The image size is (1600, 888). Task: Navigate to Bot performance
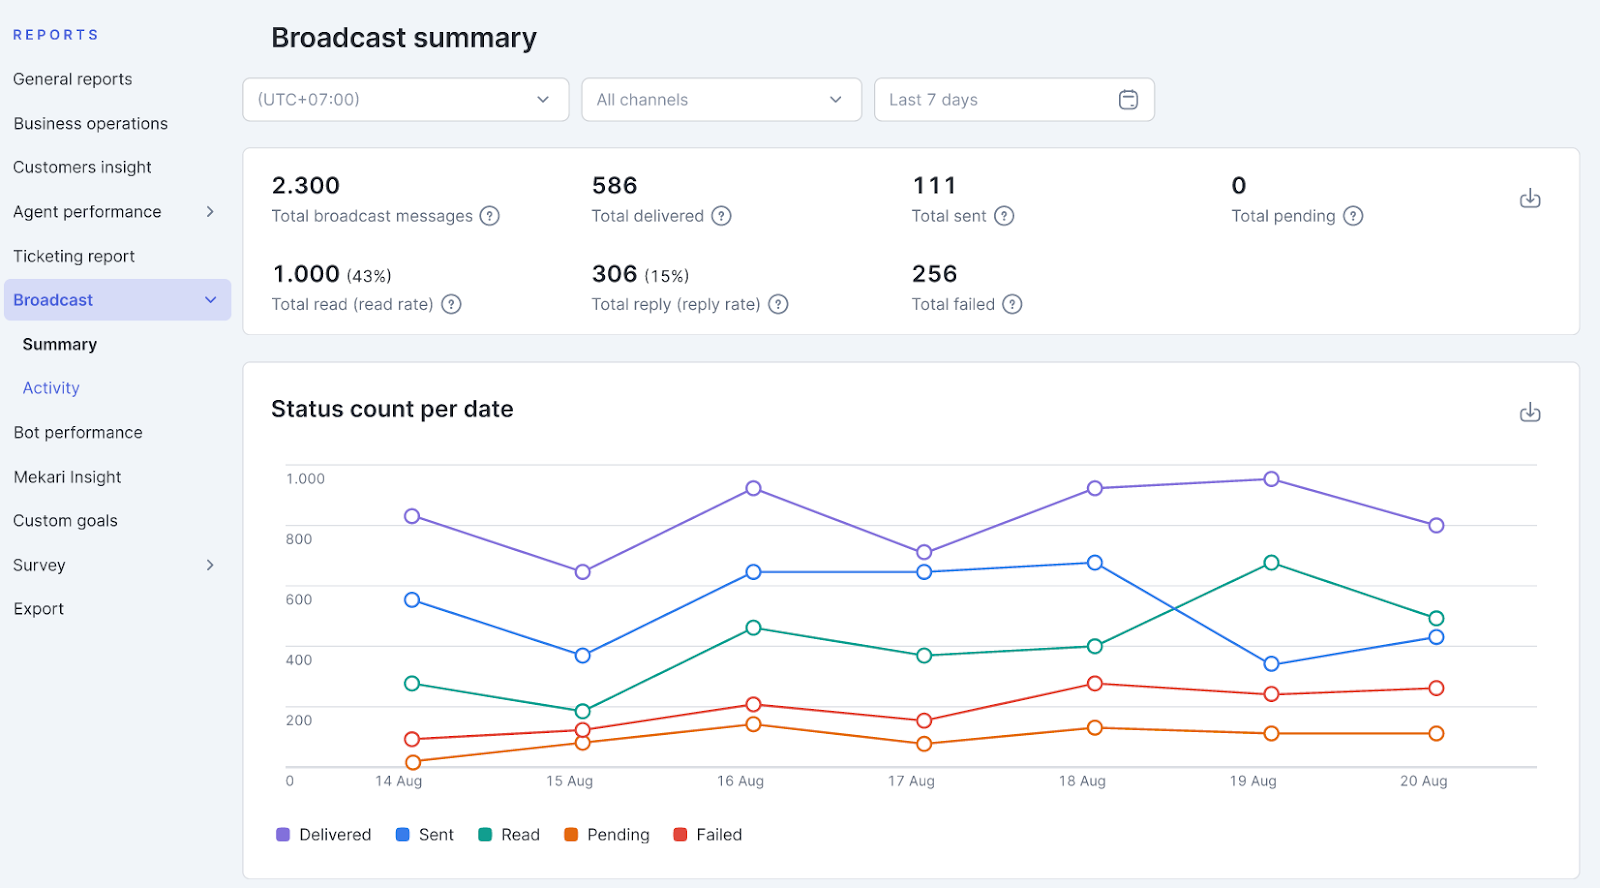click(x=78, y=433)
